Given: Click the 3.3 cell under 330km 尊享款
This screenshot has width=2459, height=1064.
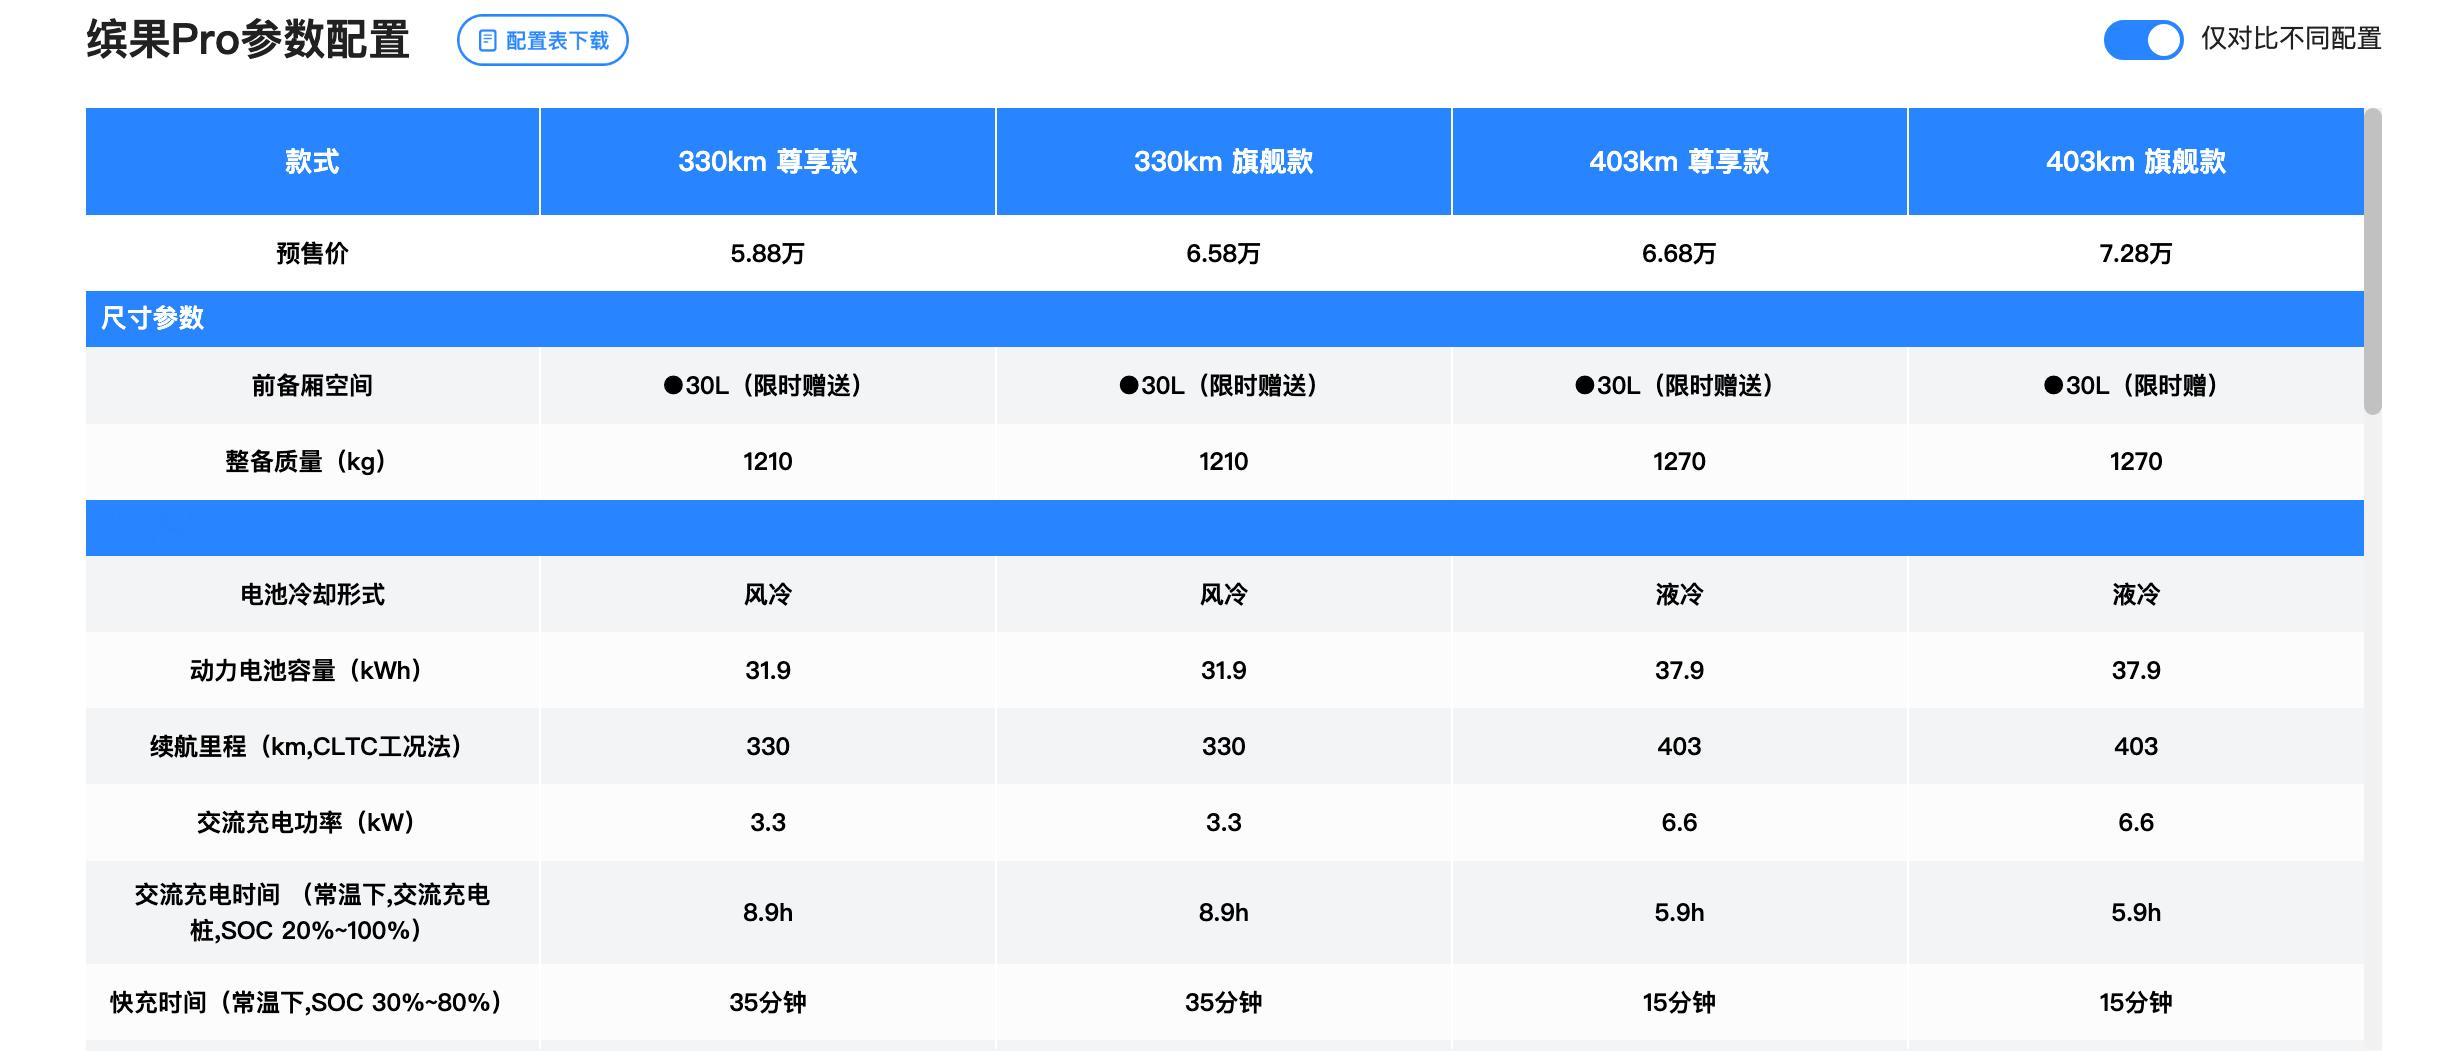Looking at the screenshot, I should click(767, 822).
